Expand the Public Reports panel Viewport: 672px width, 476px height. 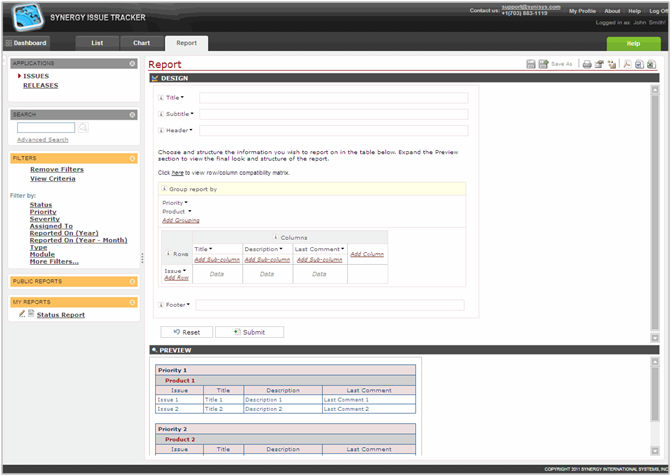tap(132, 281)
